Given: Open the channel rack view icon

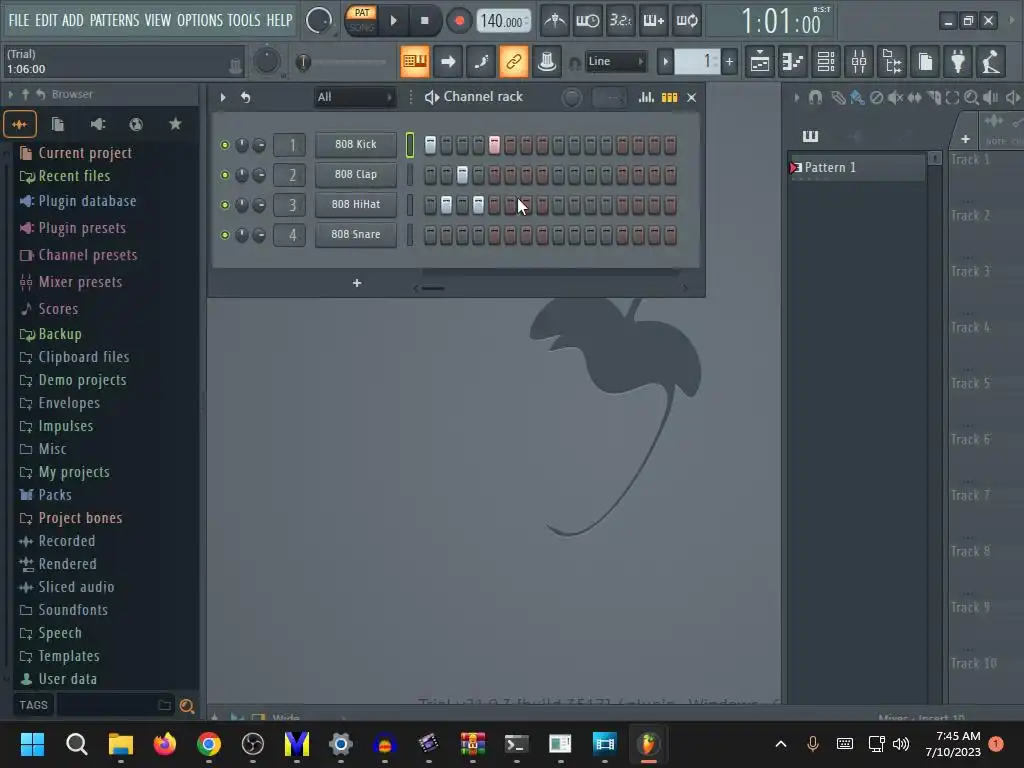Looking at the screenshot, I should (x=826, y=61).
